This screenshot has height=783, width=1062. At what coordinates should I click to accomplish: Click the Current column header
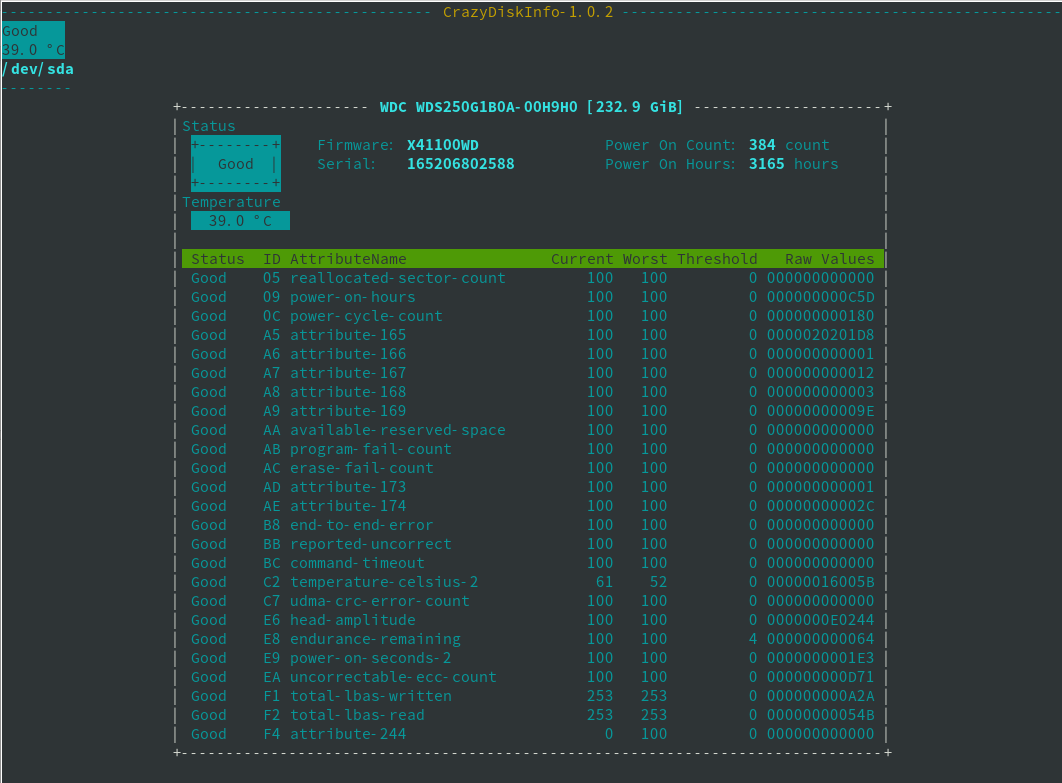[x=582, y=259]
